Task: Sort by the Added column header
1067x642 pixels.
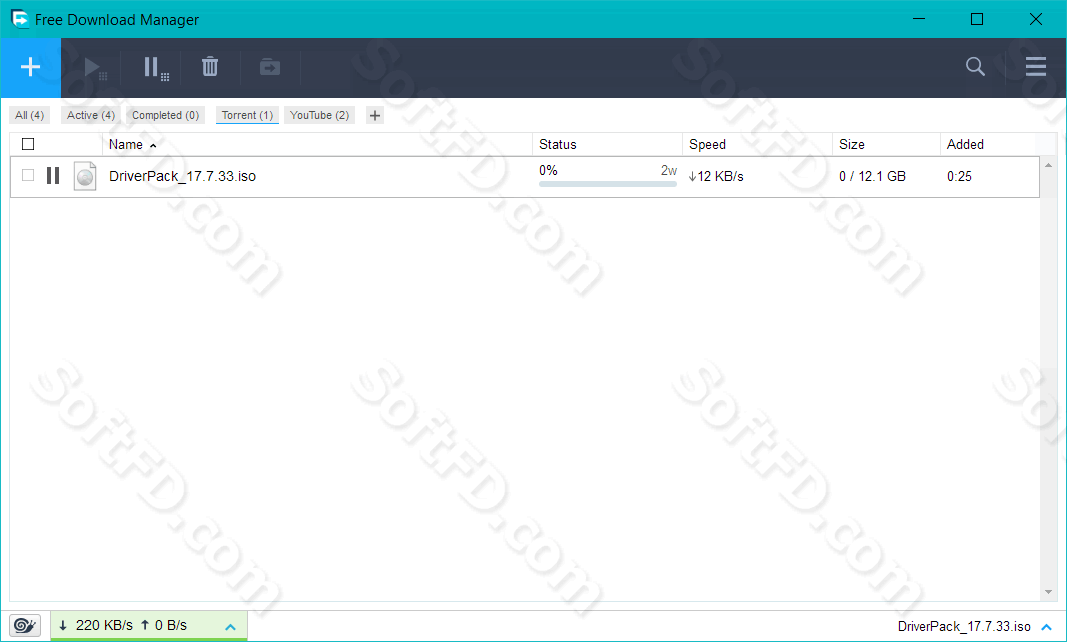Action: click(x=965, y=144)
